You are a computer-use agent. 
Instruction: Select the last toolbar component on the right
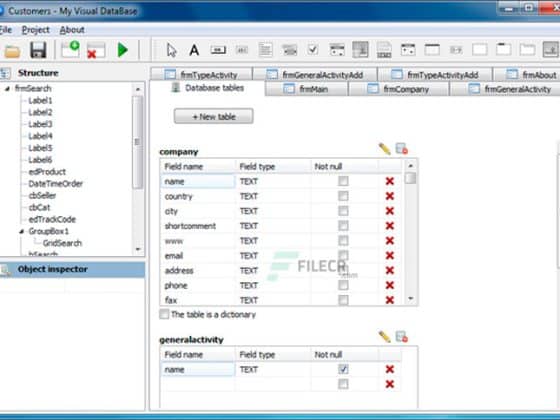[551, 50]
